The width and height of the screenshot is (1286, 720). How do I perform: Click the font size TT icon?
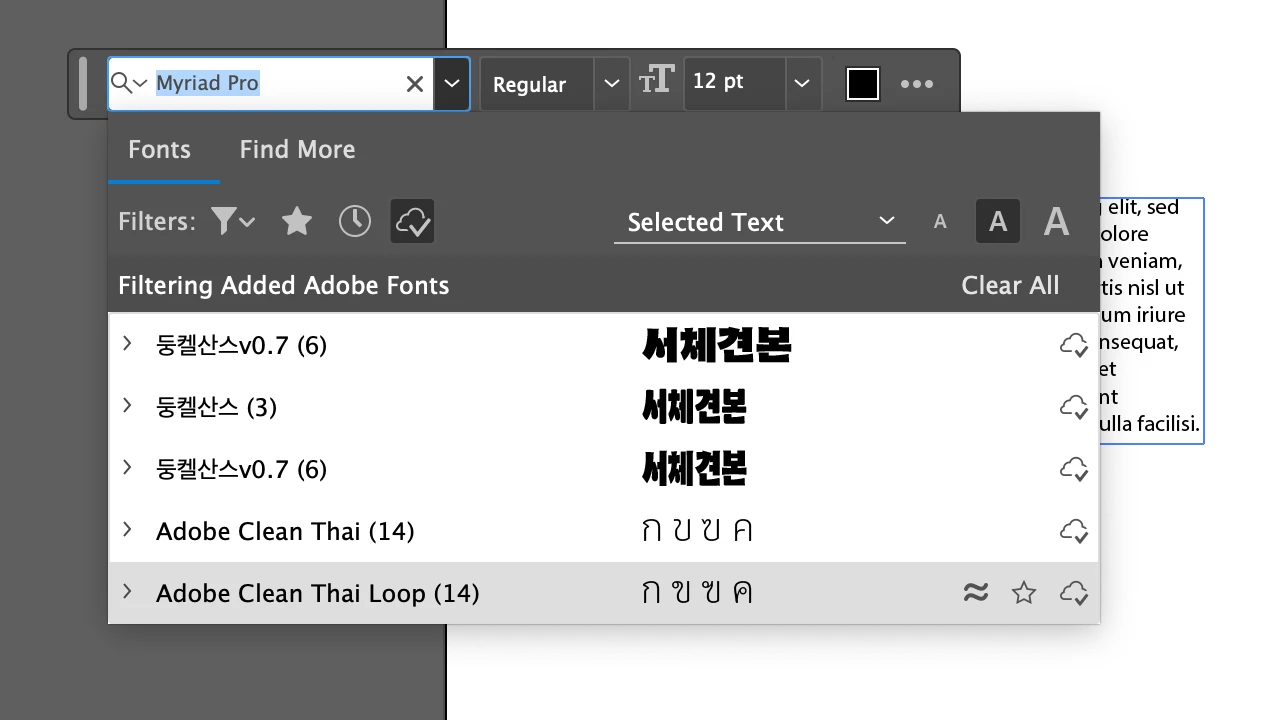(657, 80)
